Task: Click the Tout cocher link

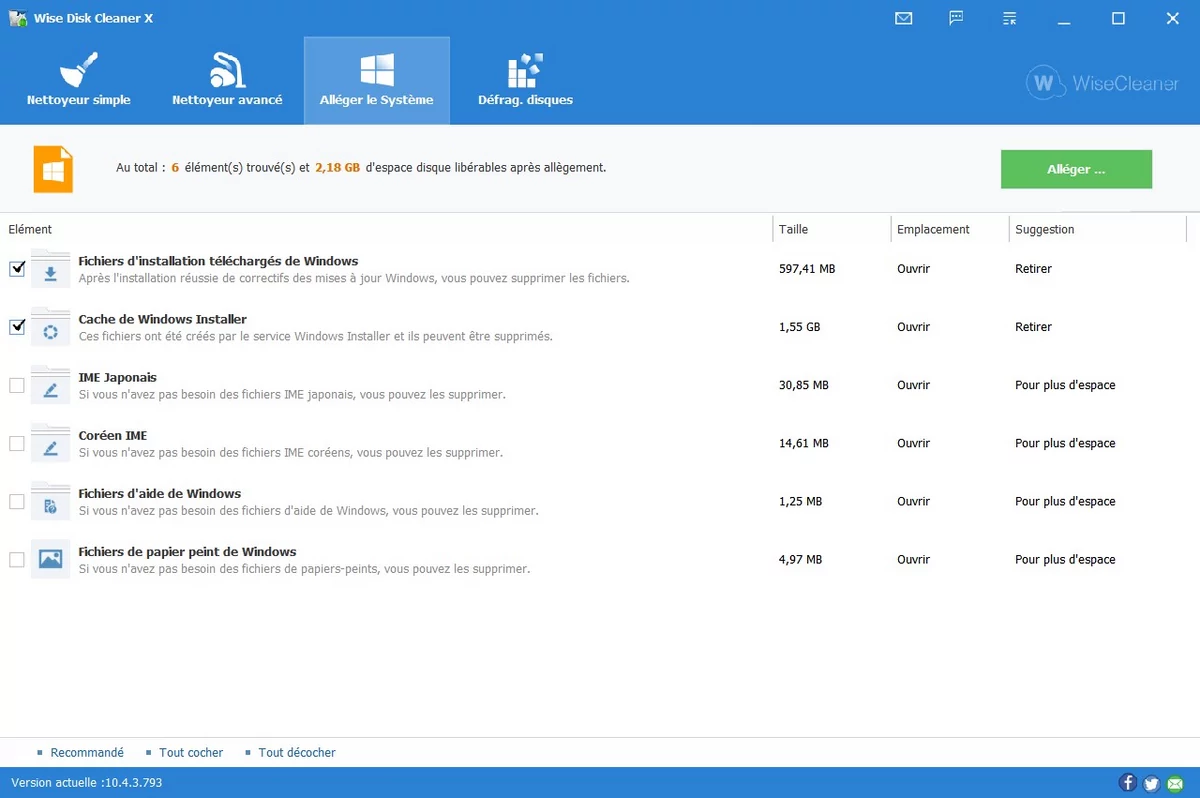Action: click(191, 753)
